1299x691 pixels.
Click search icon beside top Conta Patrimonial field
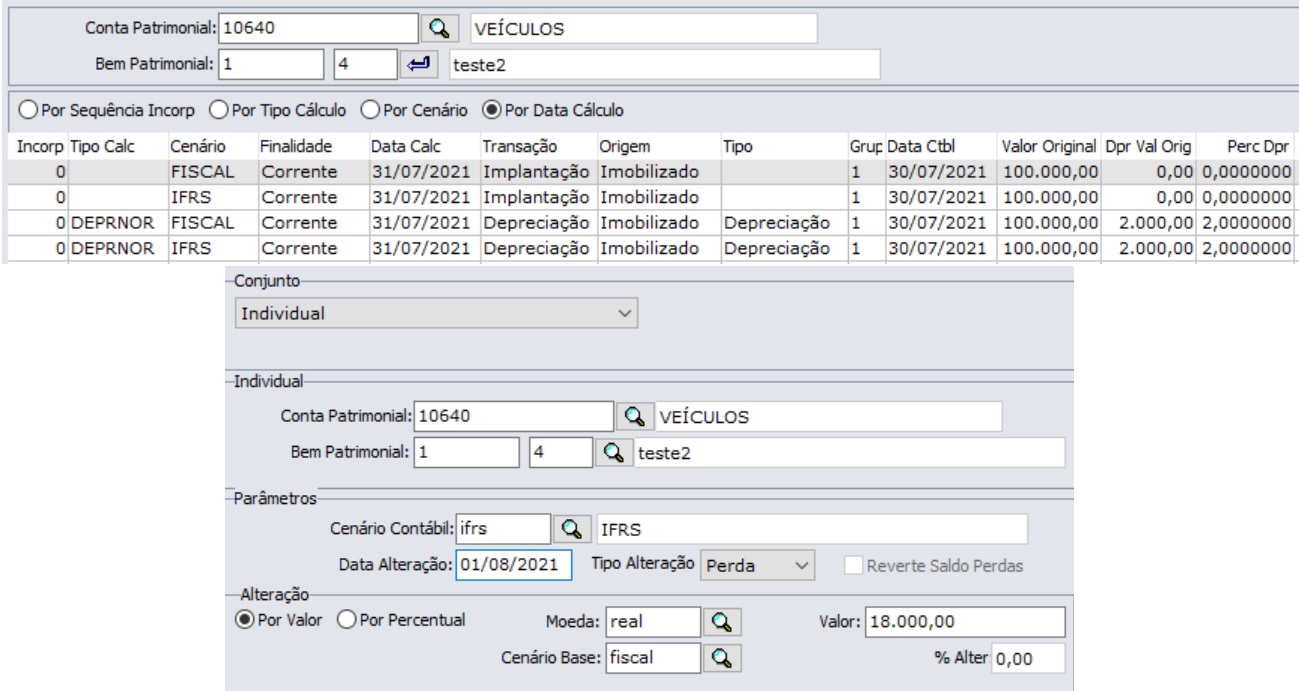[437, 28]
